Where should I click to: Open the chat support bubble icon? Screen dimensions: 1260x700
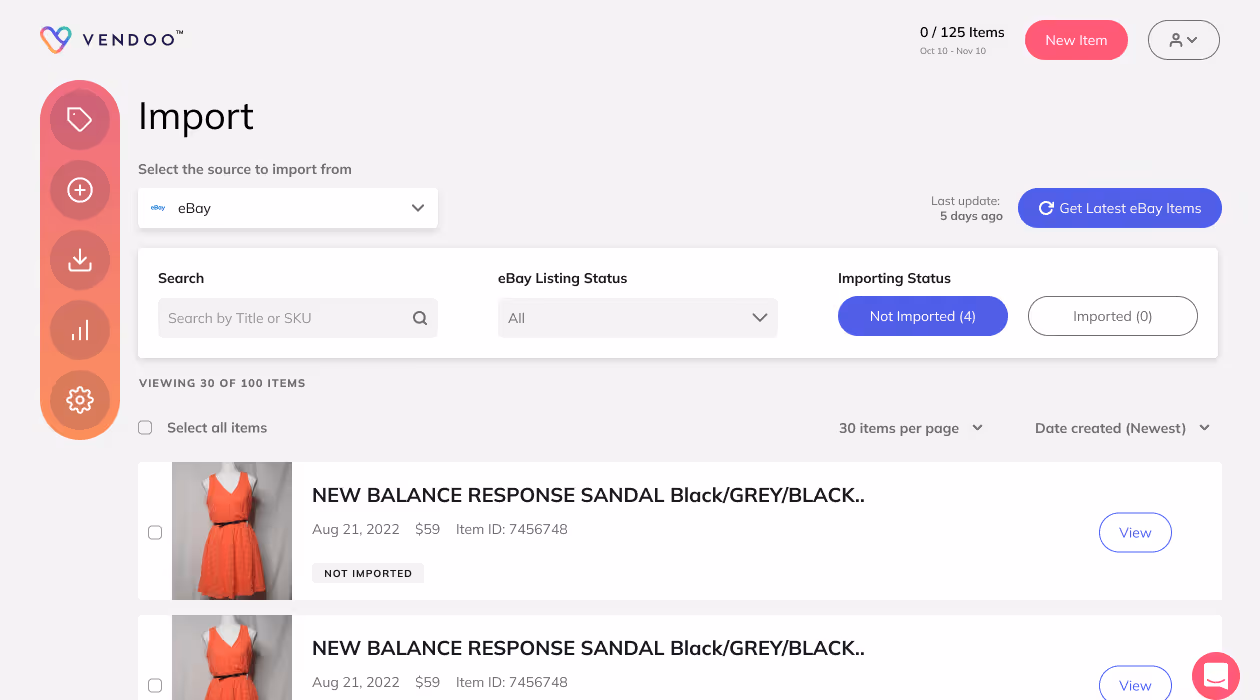click(1216, 676)
